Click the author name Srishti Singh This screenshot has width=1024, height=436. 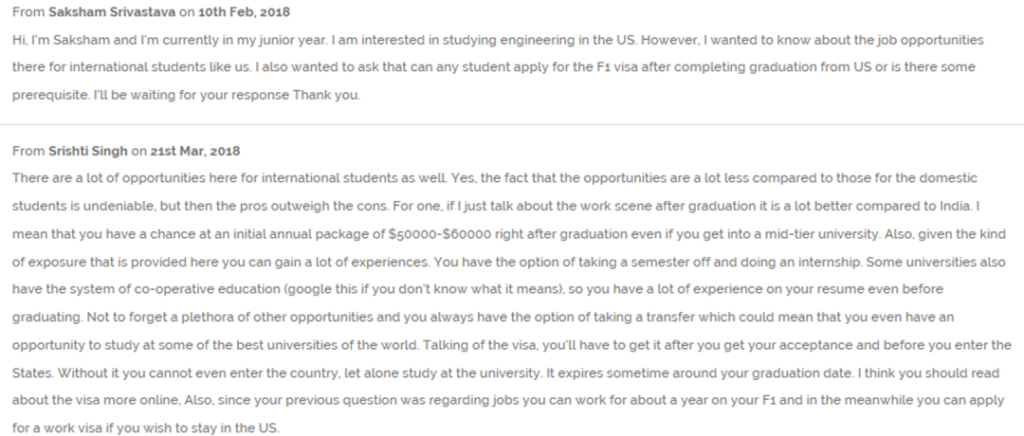tap(88, 151)
